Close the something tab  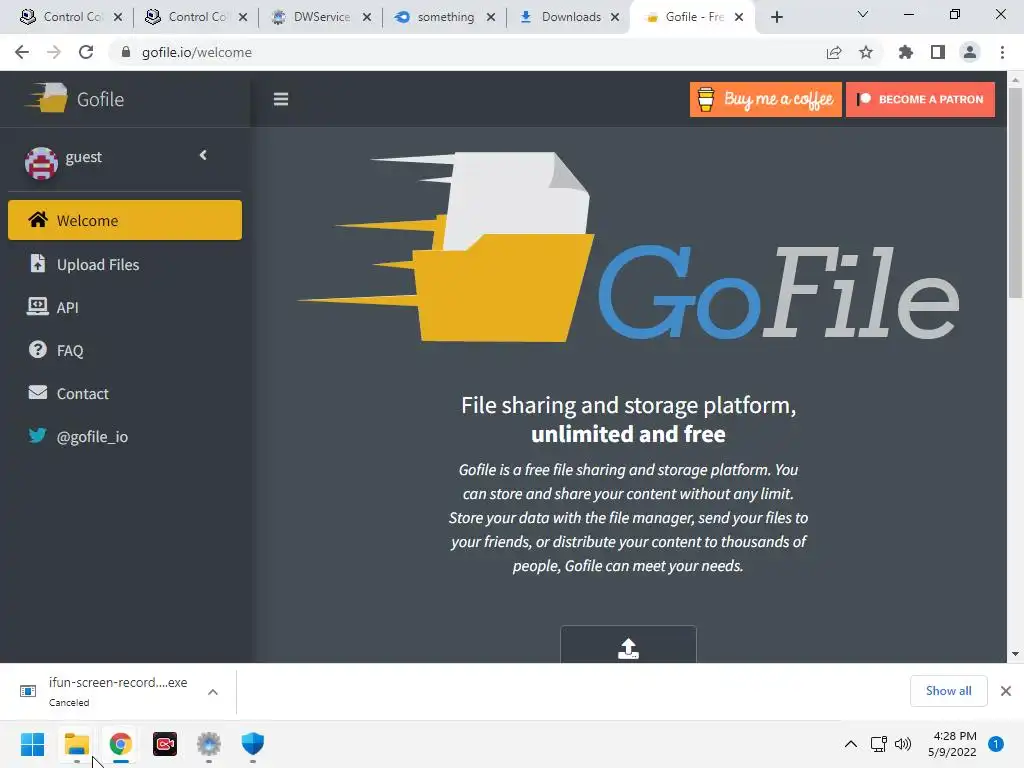click(491, 17)
